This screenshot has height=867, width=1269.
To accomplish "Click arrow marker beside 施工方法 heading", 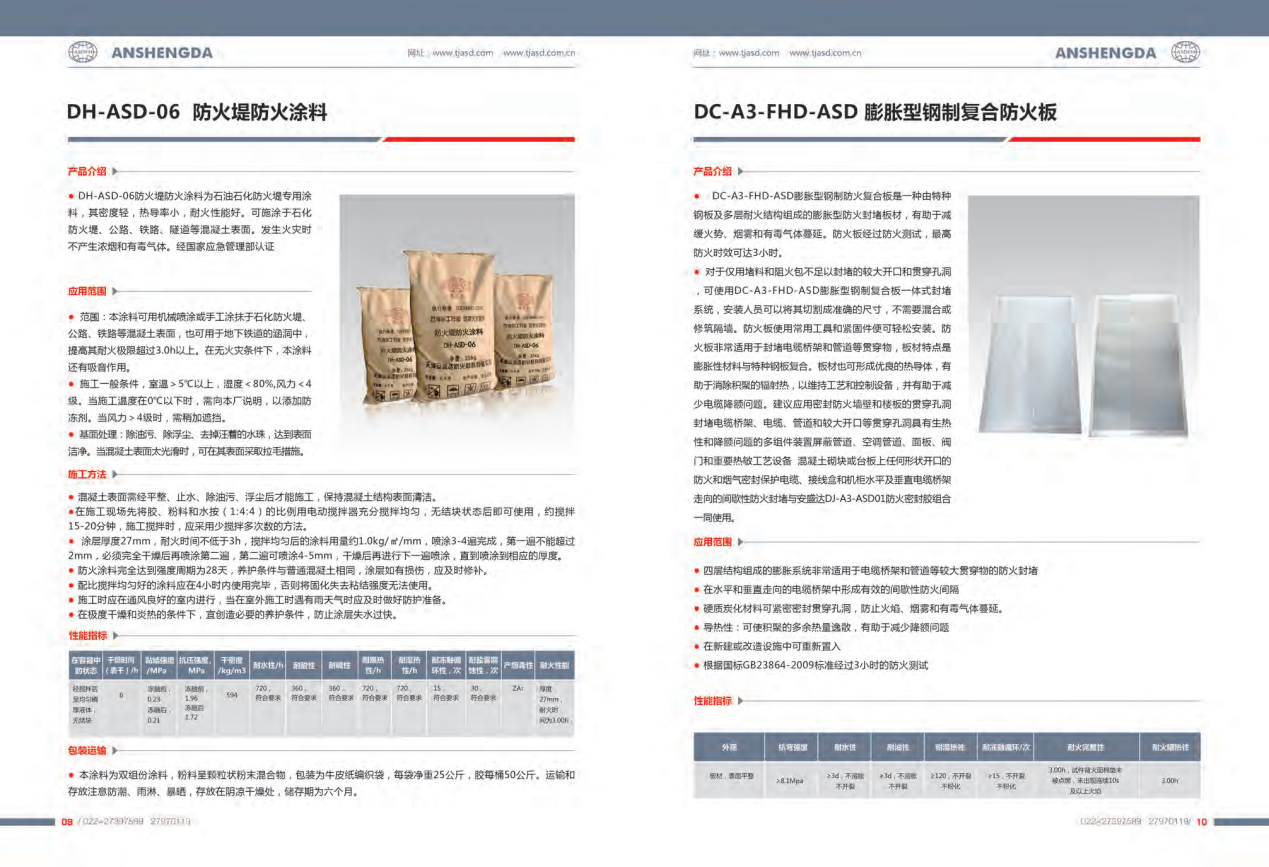I will click(116, 474).
